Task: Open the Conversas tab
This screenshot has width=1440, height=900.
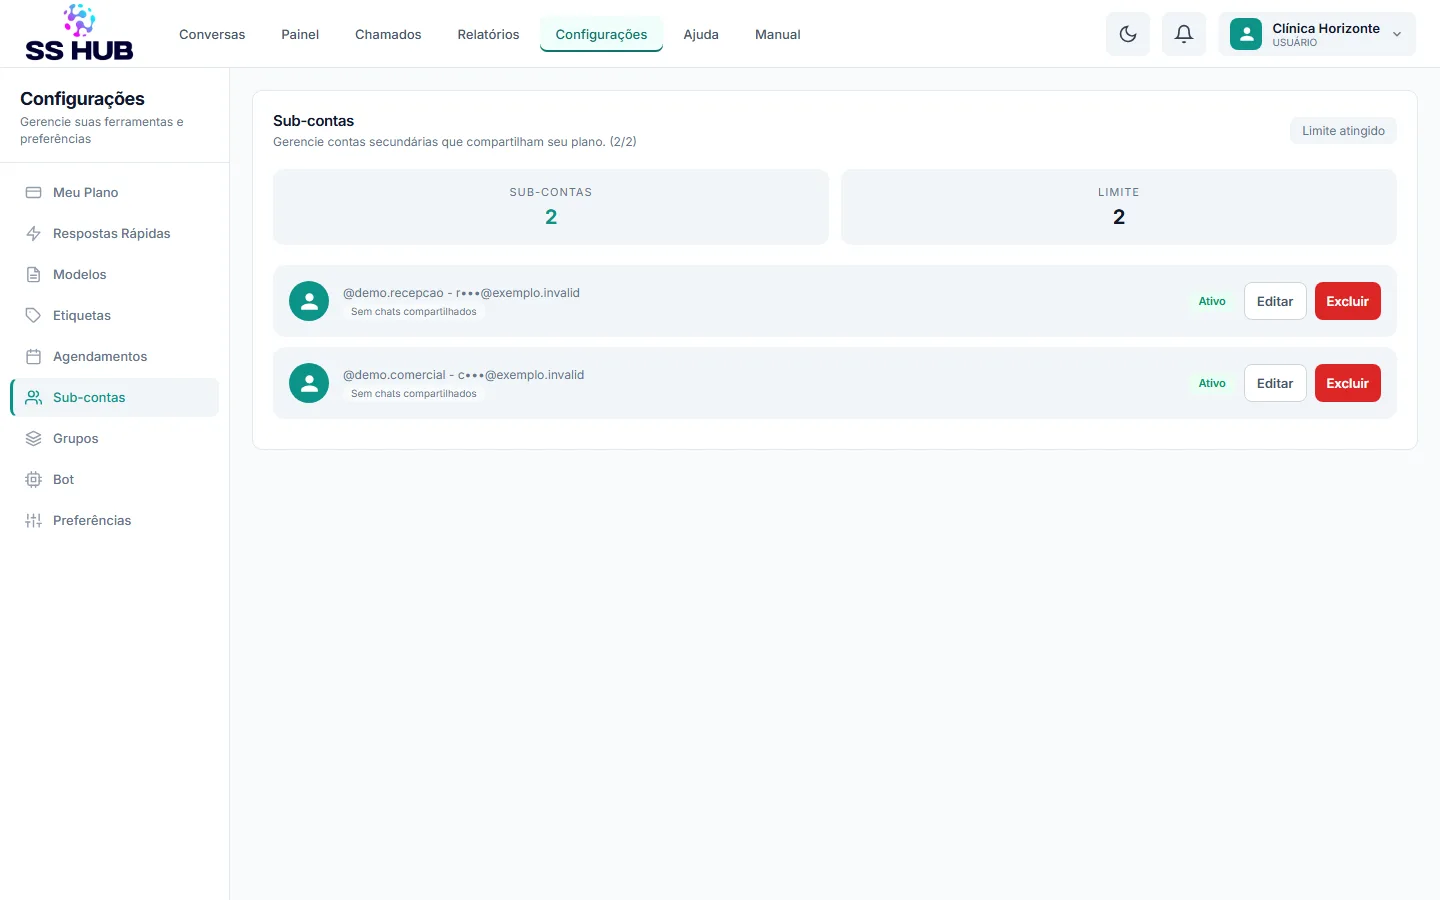Action: point(212,34)
